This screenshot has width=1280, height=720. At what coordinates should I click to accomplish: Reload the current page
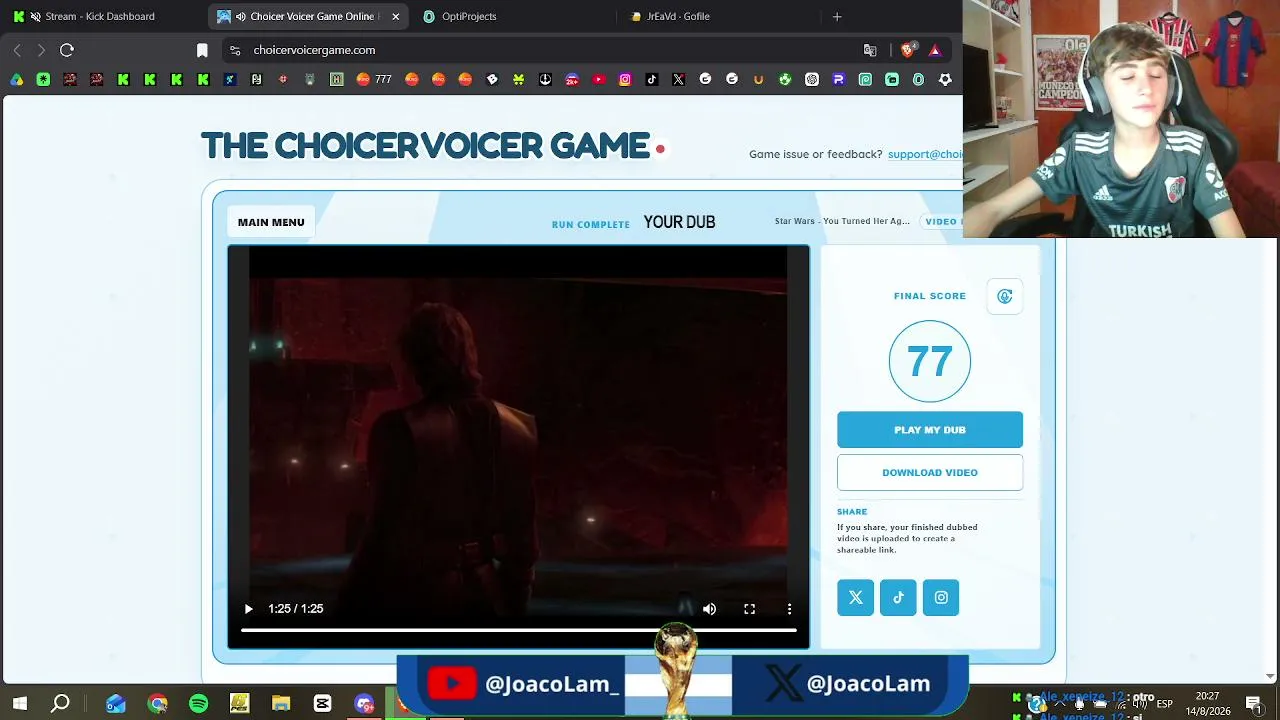(67, 50)
